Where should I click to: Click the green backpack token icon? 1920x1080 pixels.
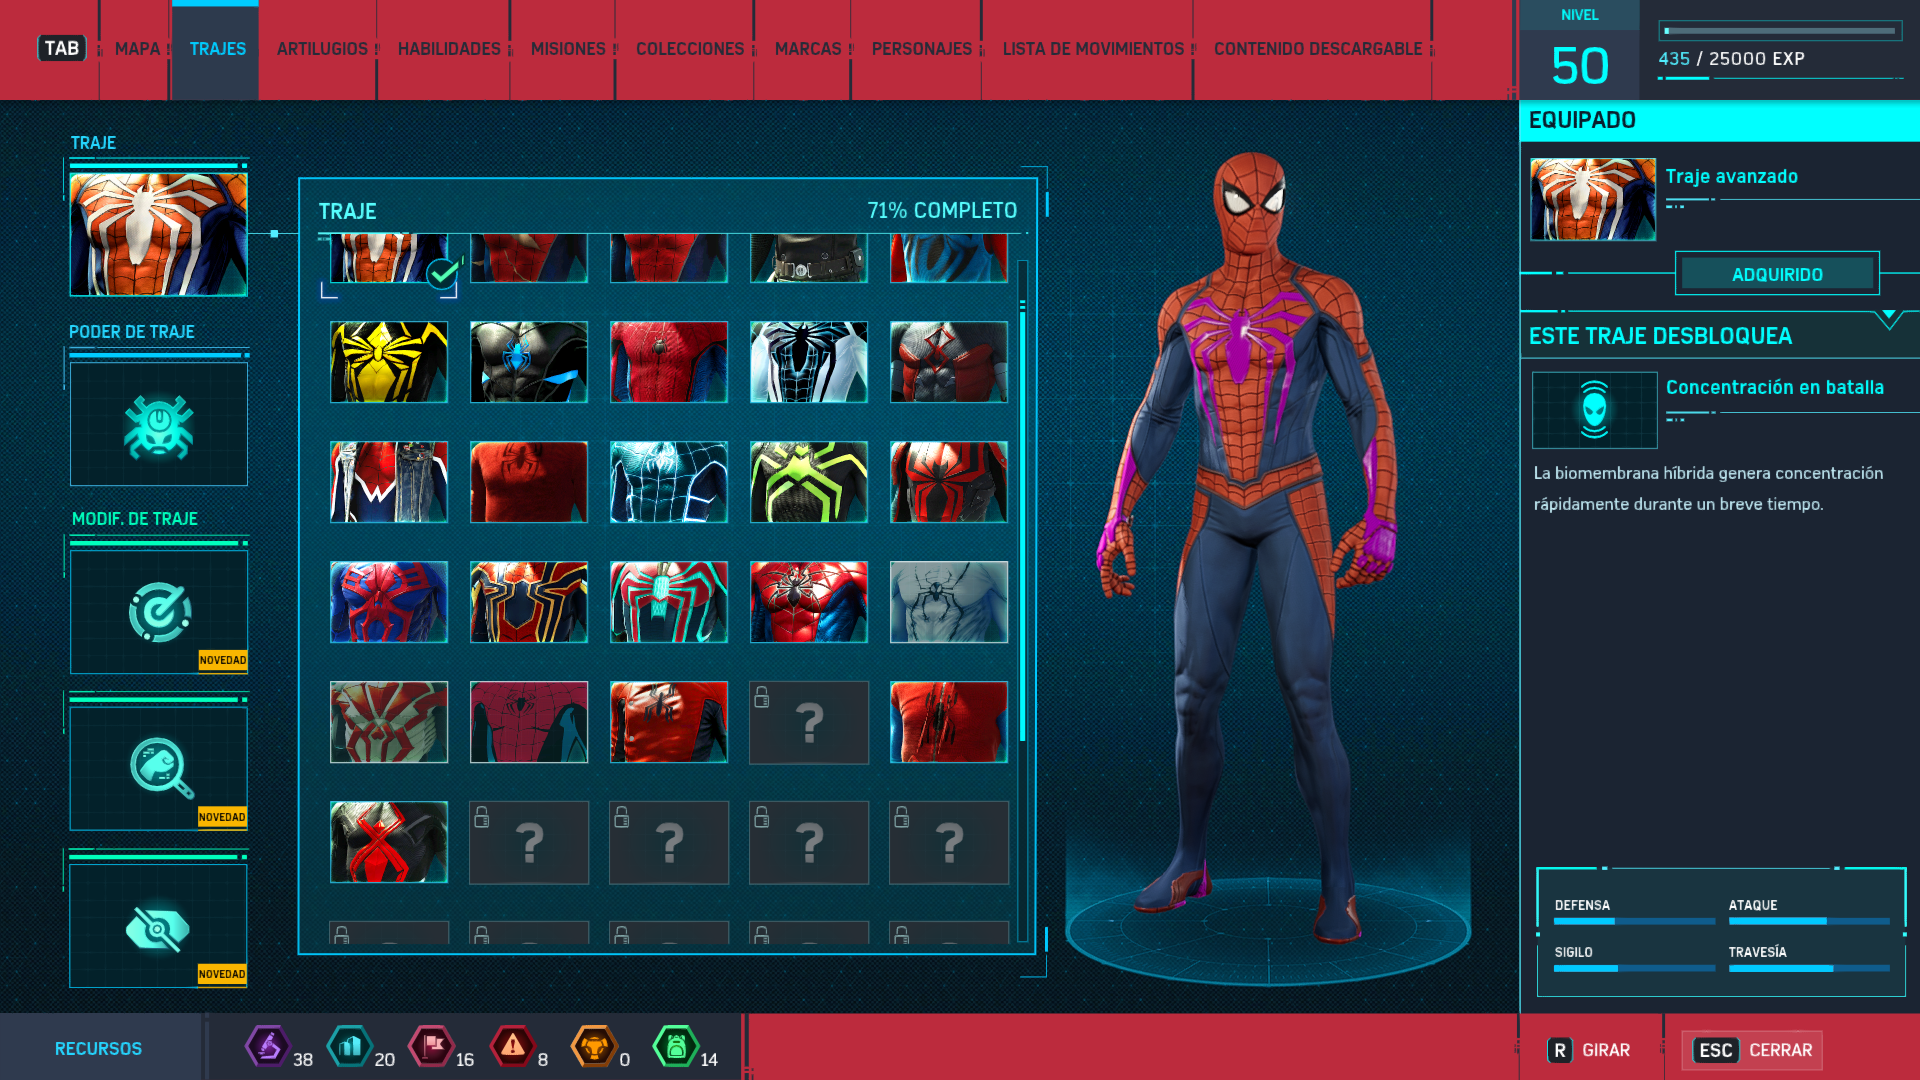point(676,1047)
